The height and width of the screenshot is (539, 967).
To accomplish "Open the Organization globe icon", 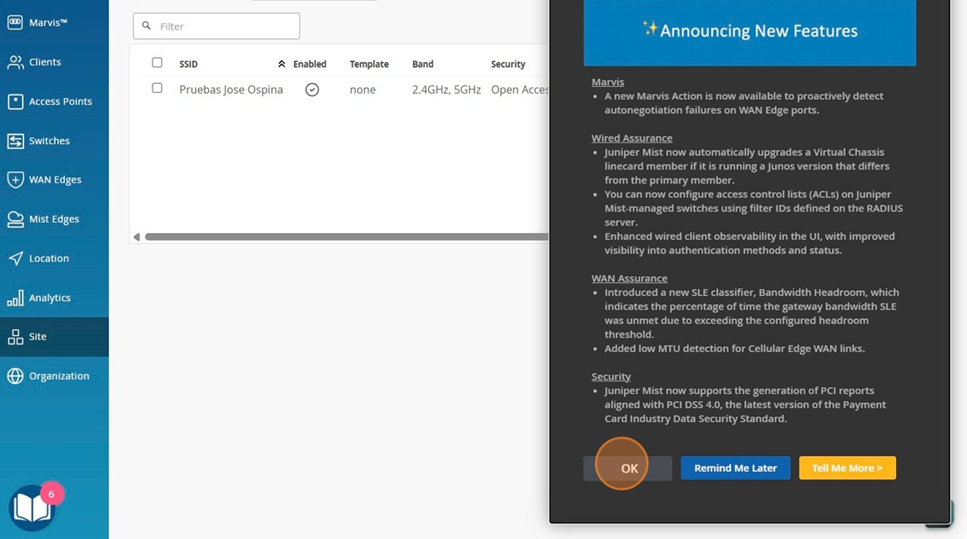I will pyautogui.click(x=15, y=376).
